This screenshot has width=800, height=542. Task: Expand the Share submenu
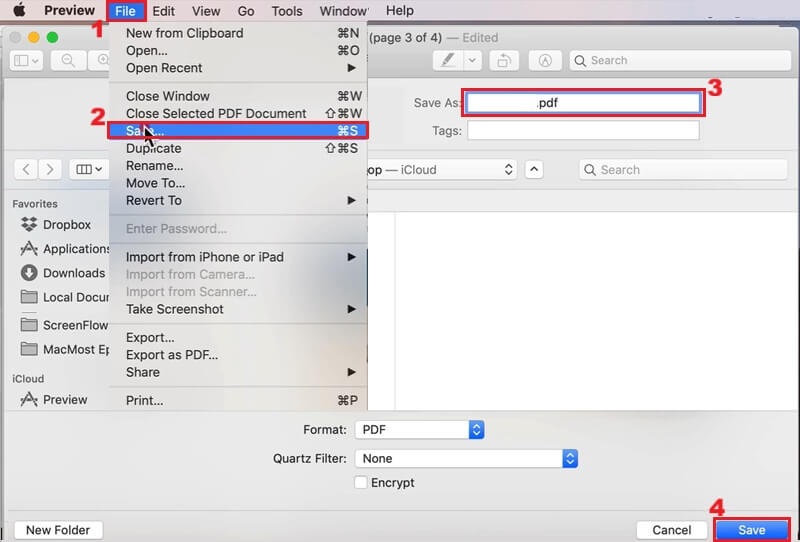(x=238, y=372)
